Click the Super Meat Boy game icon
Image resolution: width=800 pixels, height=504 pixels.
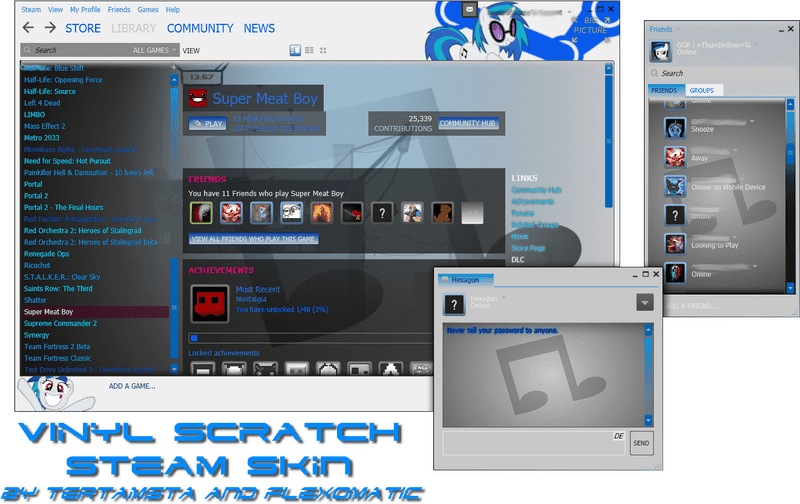click(198, 98)
